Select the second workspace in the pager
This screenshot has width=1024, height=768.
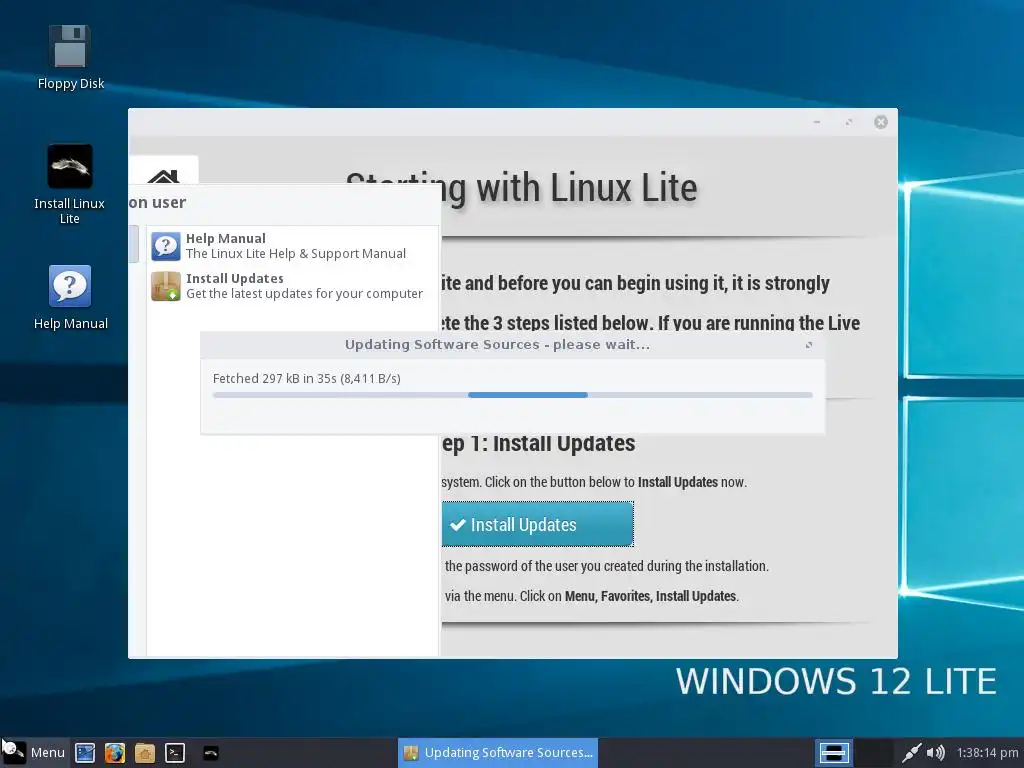coord(874,753)
